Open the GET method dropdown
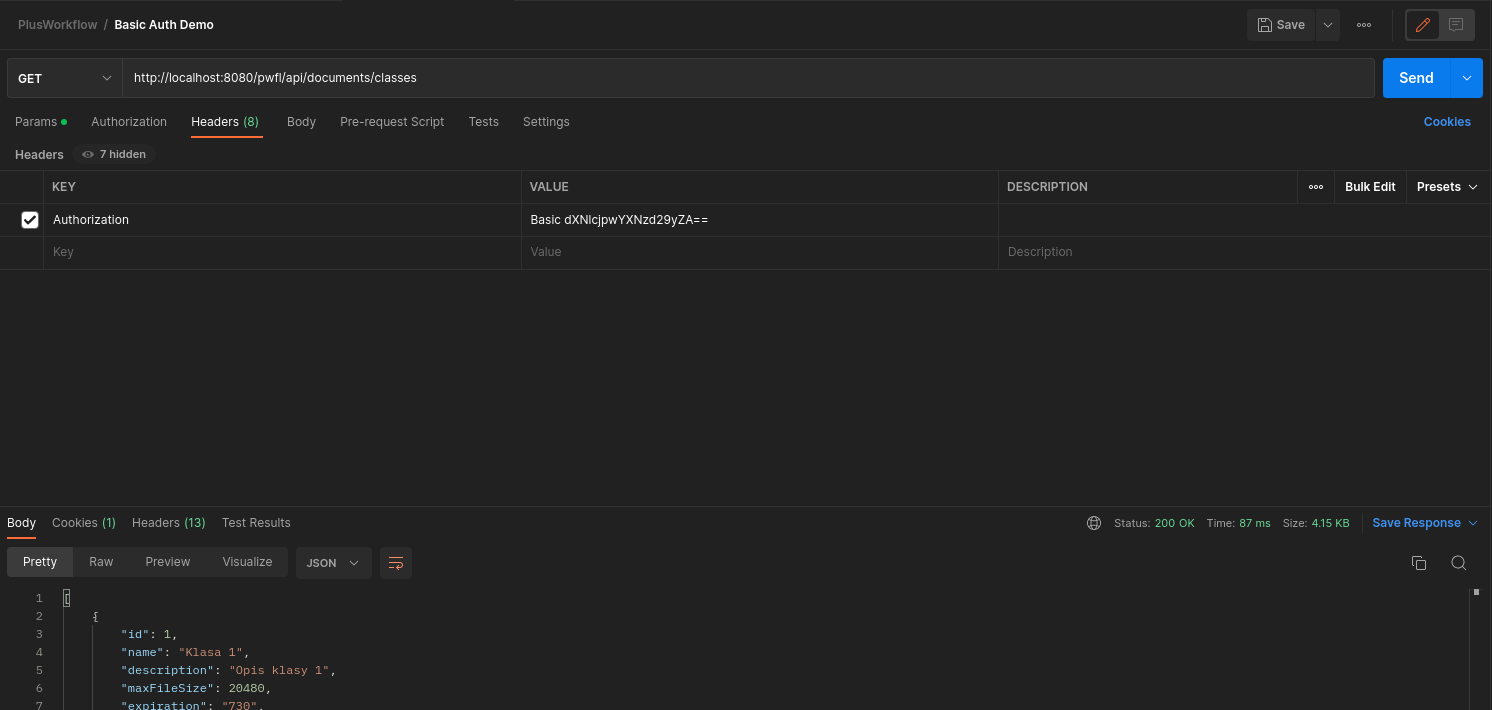This screenshot has height=710, width=1492. coord(64,78)
